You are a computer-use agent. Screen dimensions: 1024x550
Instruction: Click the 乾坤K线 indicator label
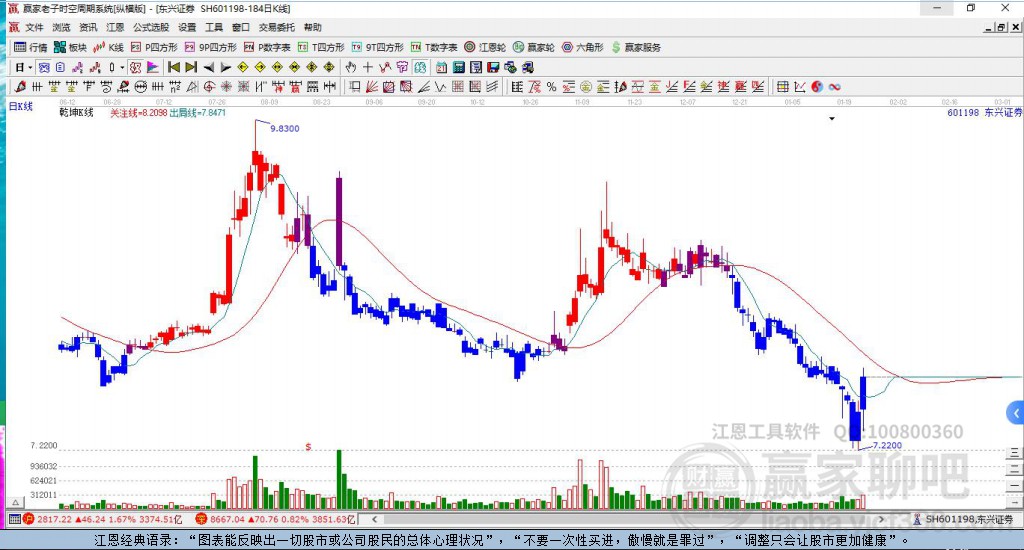click(76, 112)
